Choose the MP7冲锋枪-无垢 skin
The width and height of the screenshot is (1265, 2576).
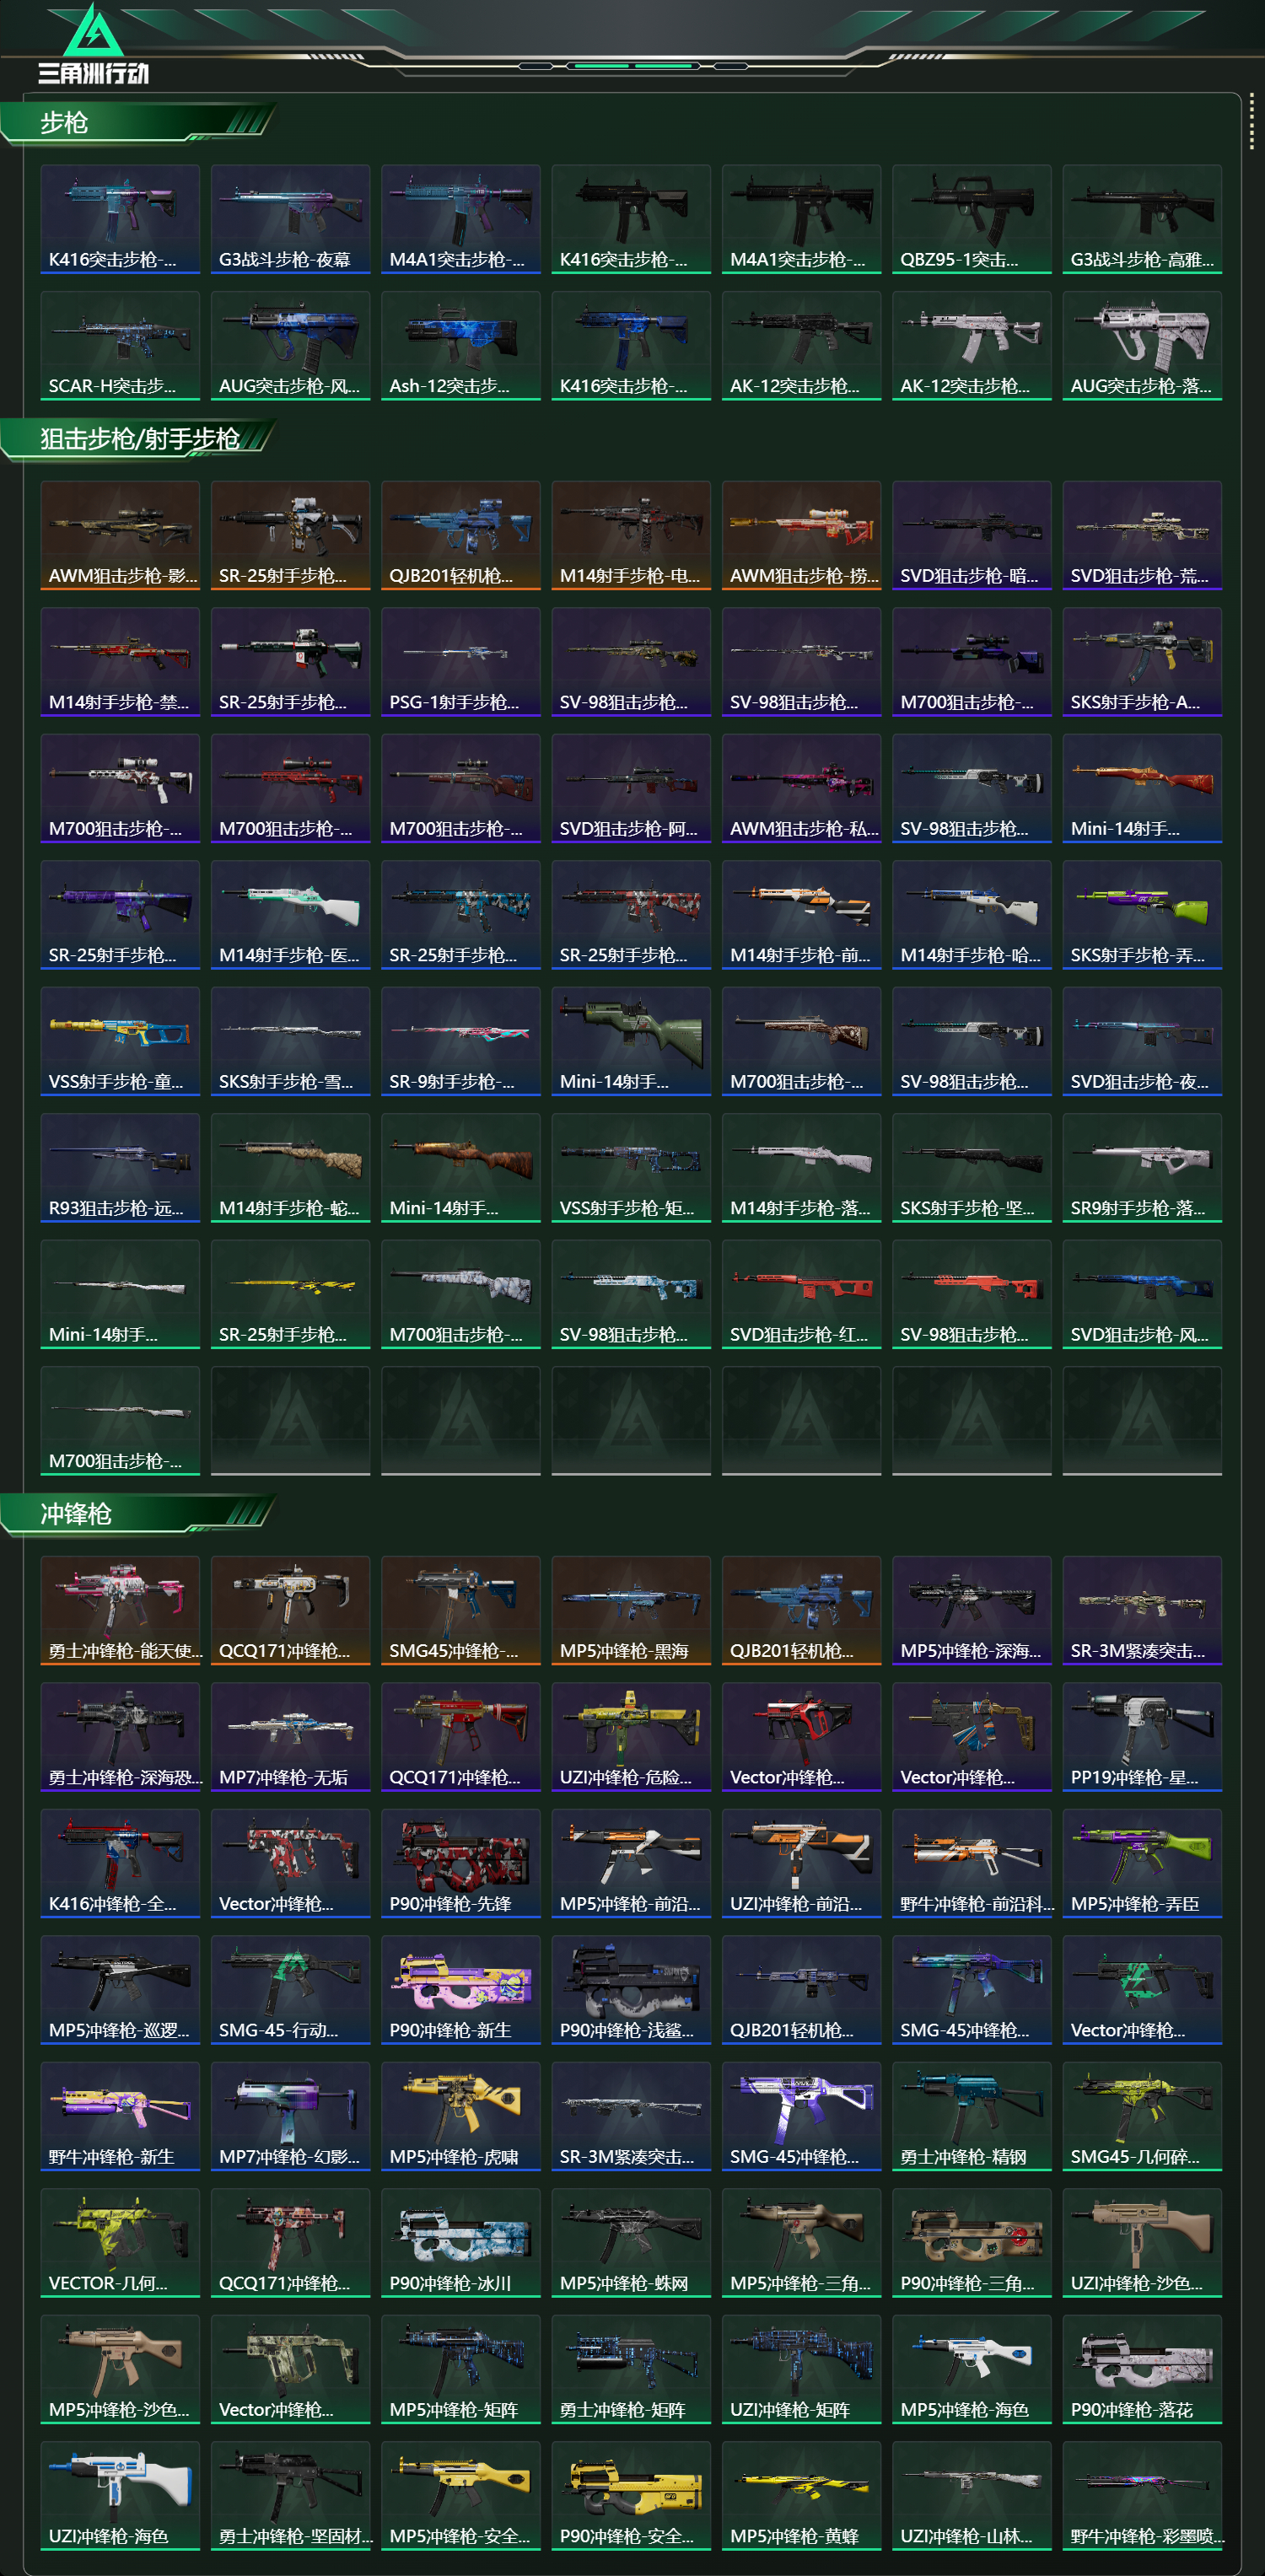(290, 1737)
